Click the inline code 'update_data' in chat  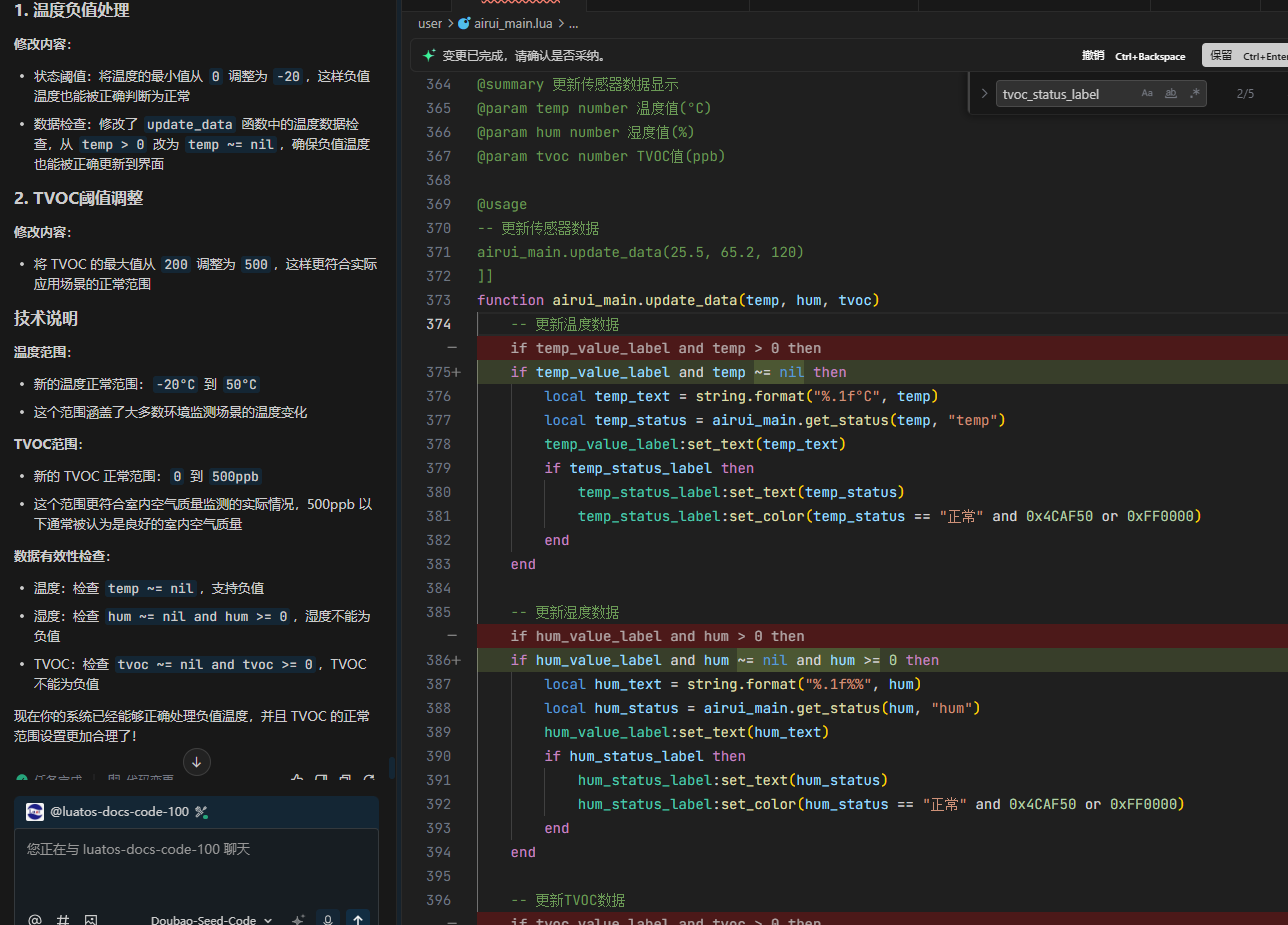190,125
